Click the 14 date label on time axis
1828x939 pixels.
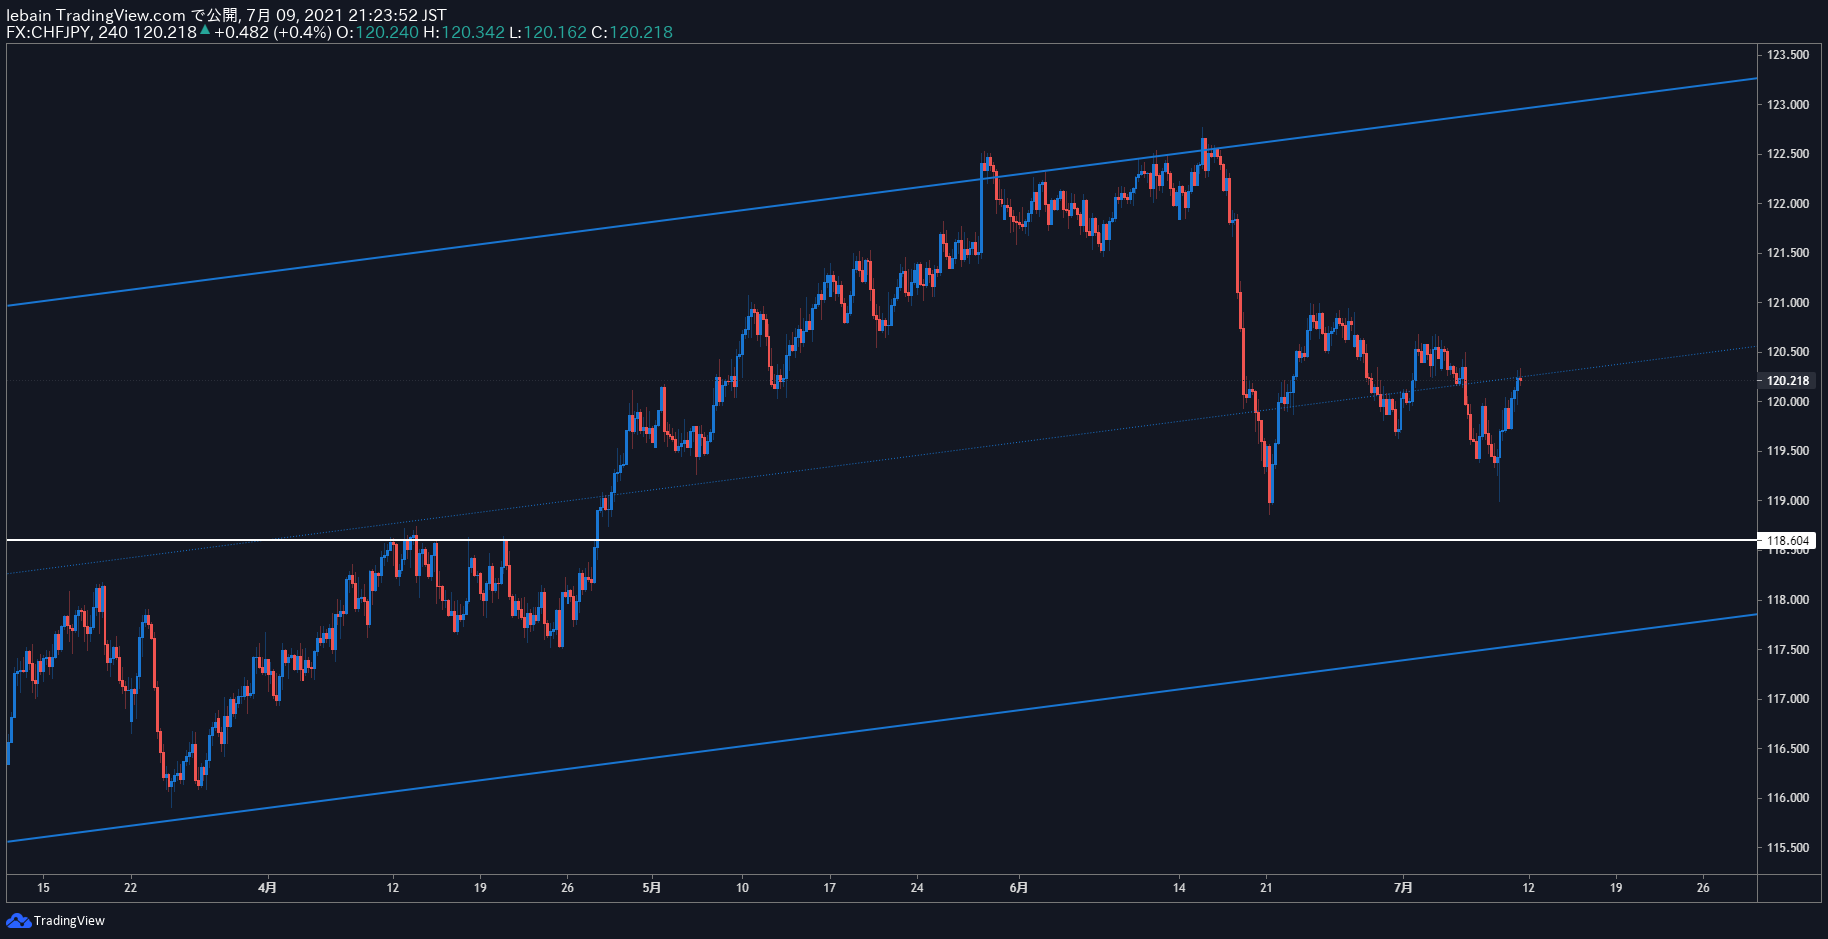point(1179,887)
